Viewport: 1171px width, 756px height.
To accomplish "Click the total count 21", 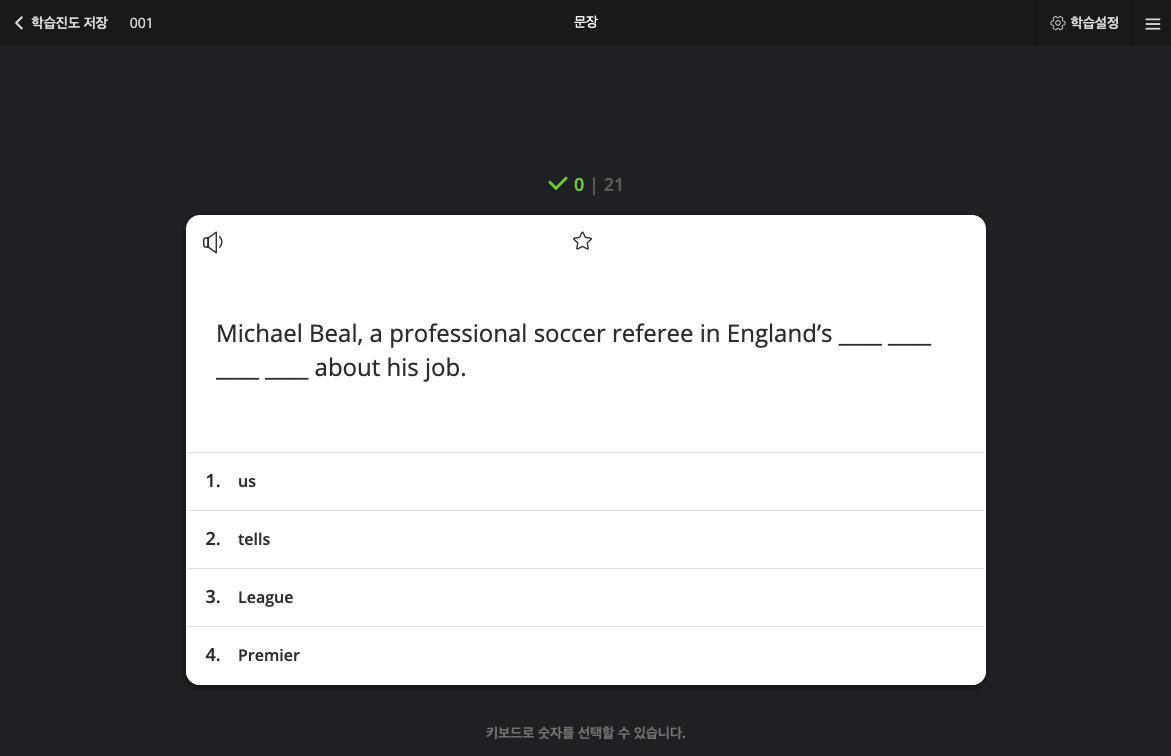I will click(x=613, y=185).
